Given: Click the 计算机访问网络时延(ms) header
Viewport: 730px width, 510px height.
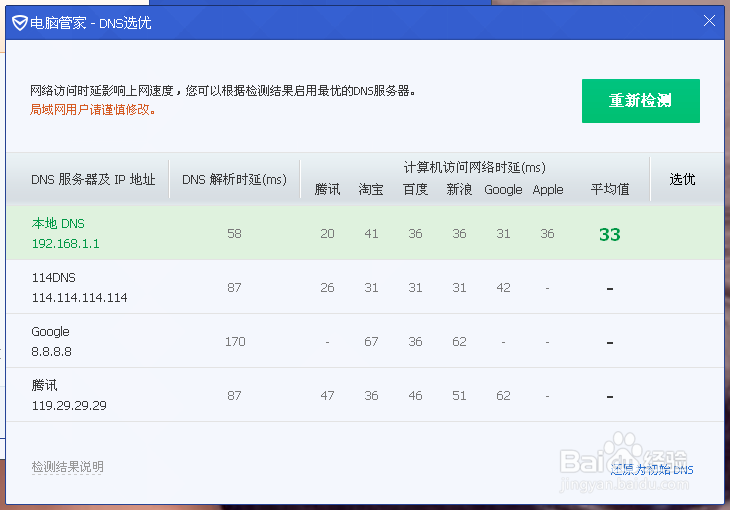Looking at the screenshot, I should pos(474,167).
